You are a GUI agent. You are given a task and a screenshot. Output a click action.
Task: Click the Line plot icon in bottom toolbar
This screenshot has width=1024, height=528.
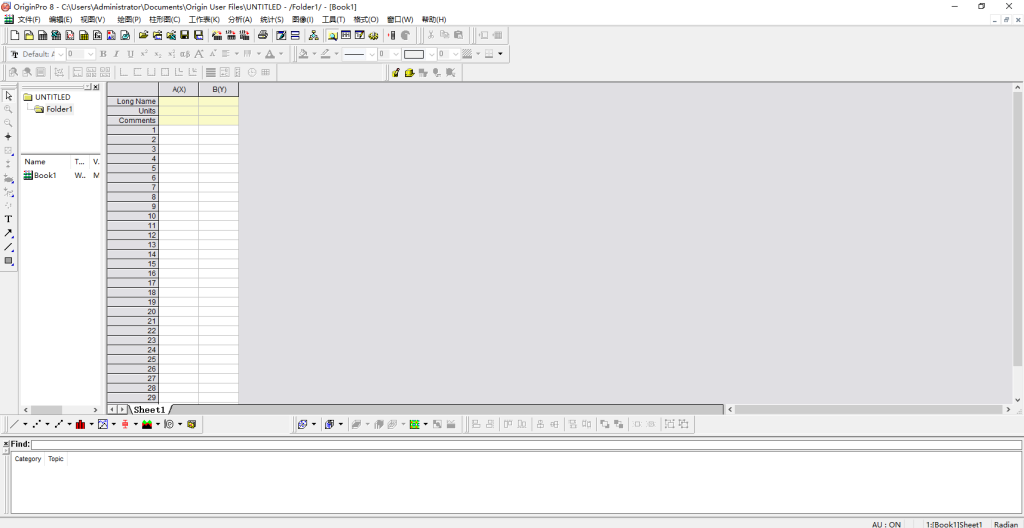click(14, 424)
